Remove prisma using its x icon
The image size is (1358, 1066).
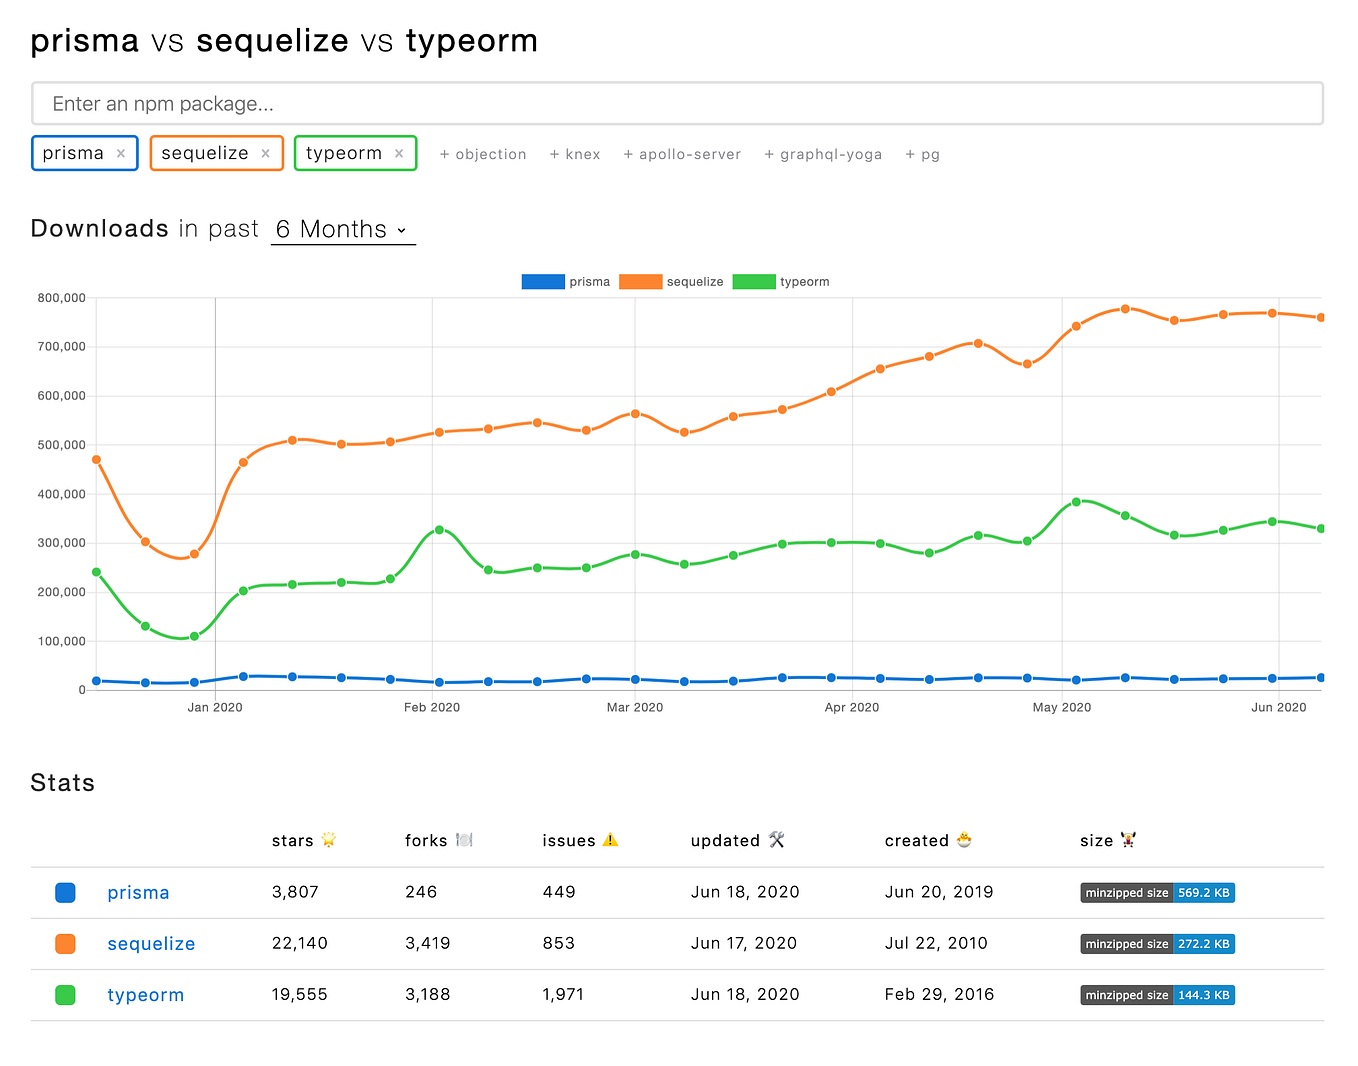(121, 153)
